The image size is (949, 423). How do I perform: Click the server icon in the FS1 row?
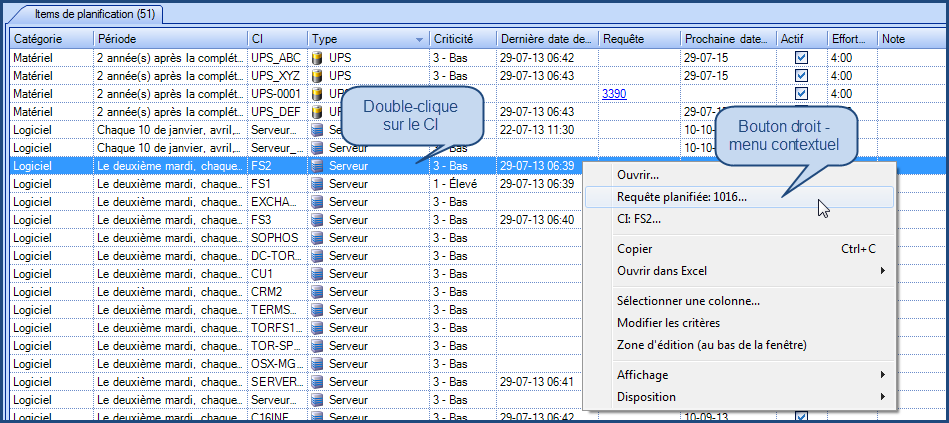[318, 184]
